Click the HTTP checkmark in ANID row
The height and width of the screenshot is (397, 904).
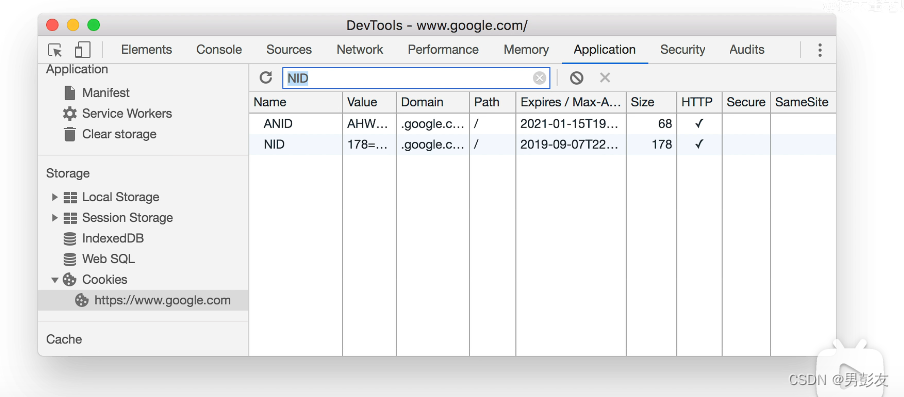pos(699,123)
